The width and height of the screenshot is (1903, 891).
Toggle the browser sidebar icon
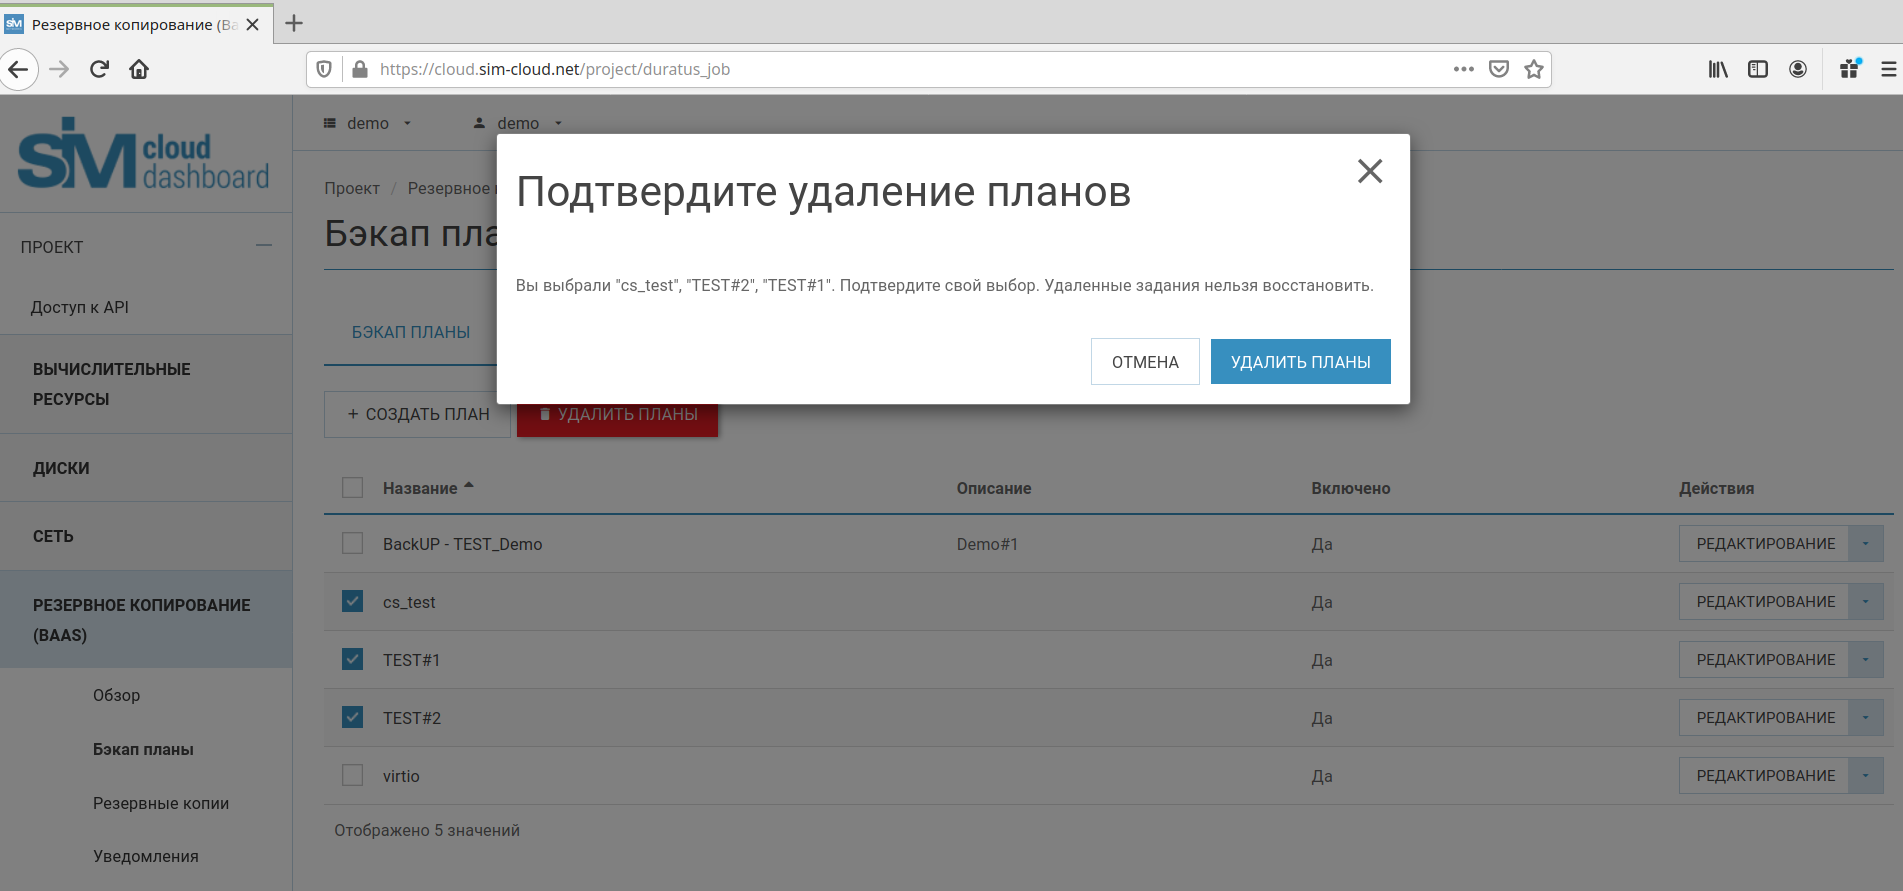[1757, 69]
